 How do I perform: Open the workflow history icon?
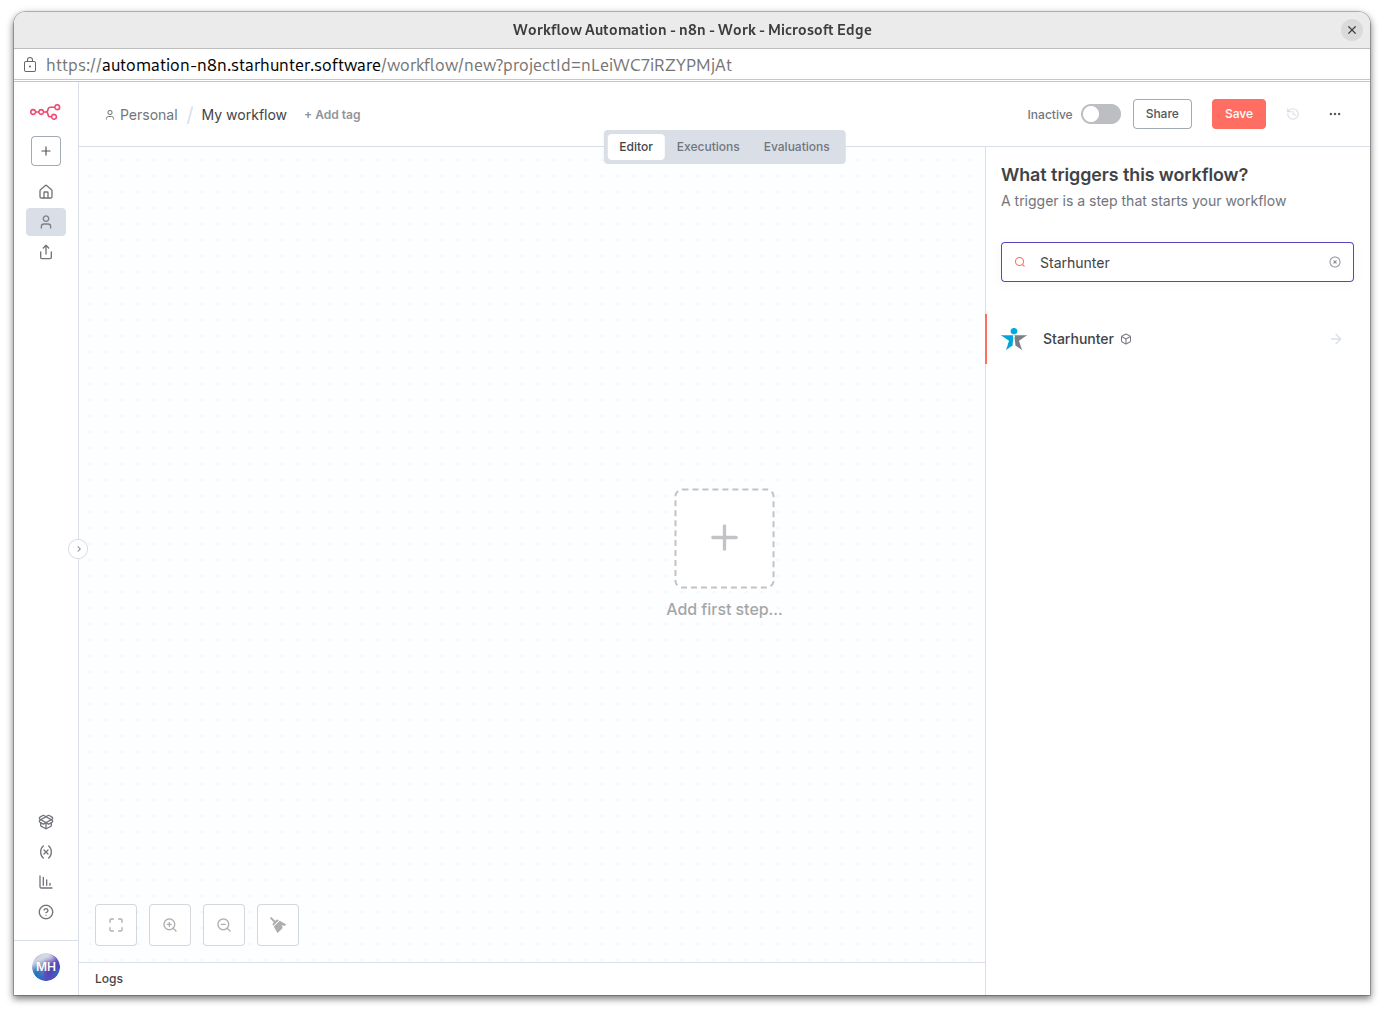(1293, 114)
